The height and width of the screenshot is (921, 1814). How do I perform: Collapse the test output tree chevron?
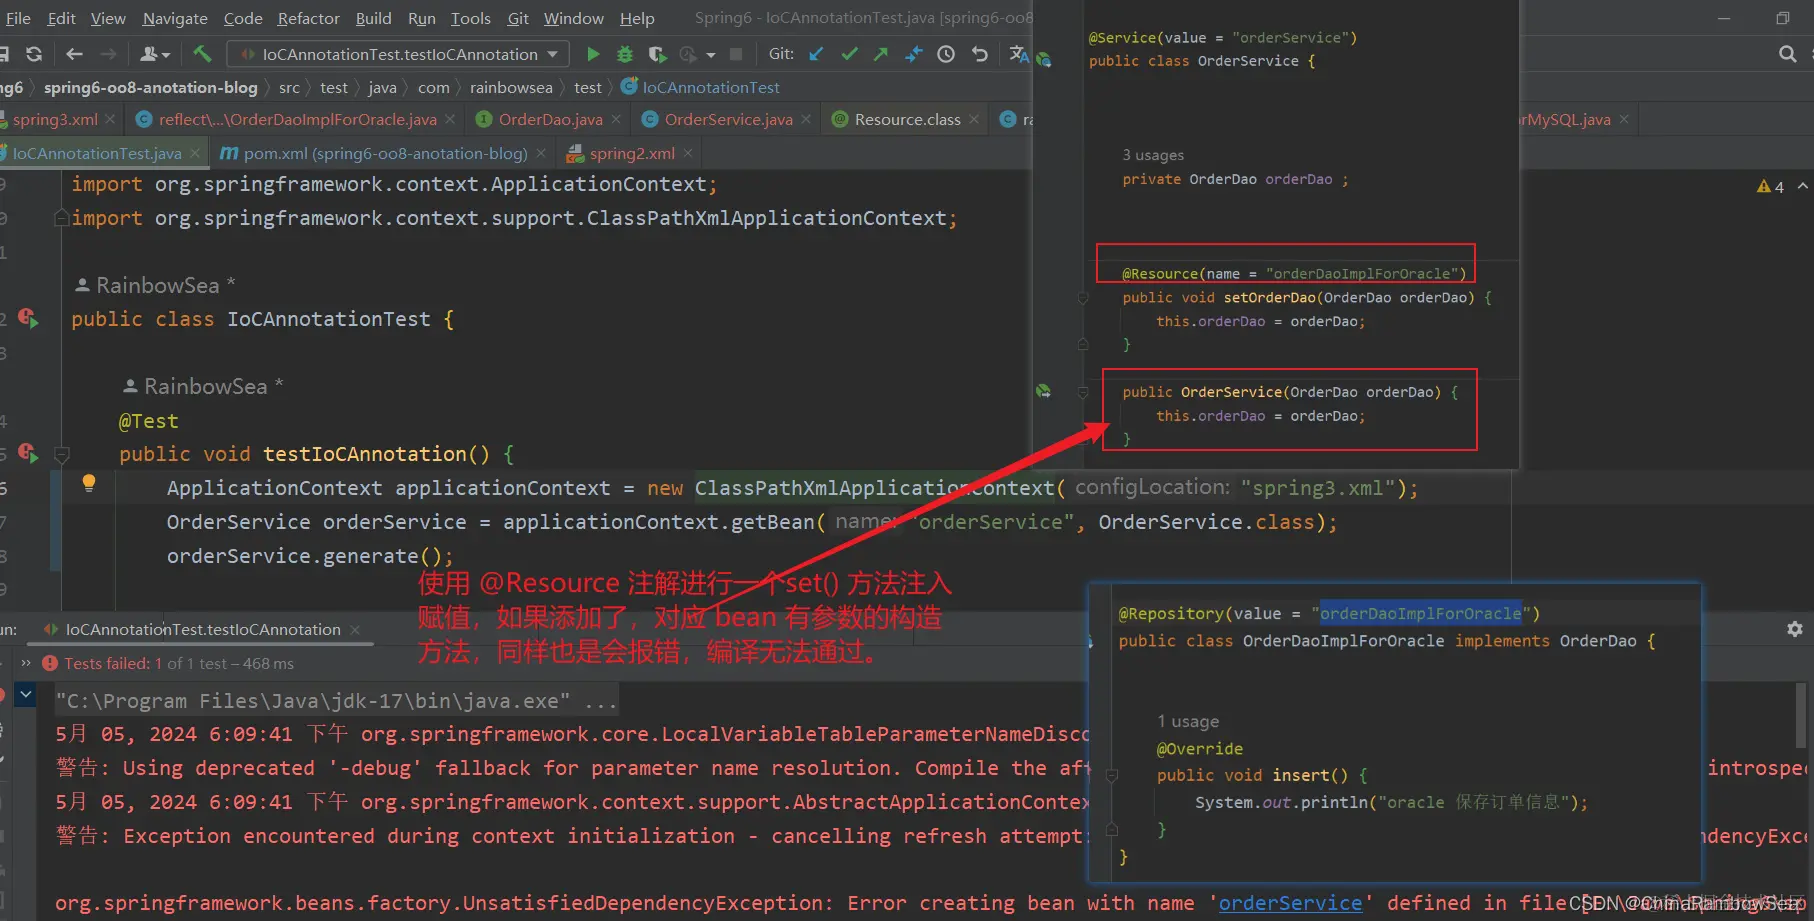tap(26, 693)
